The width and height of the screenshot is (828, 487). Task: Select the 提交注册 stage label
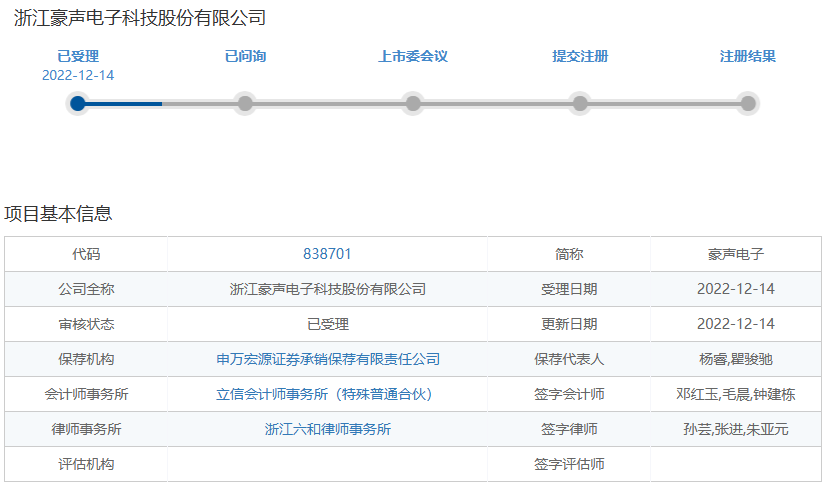tap(580, 56)
